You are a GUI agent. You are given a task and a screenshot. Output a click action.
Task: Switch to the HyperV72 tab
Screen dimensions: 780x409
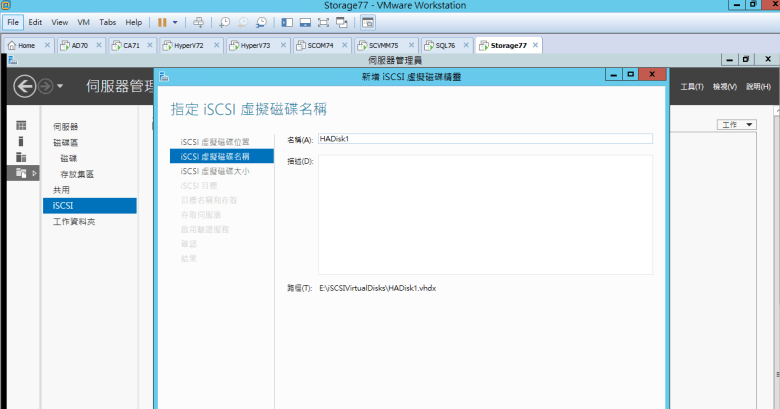click(188, 45)
